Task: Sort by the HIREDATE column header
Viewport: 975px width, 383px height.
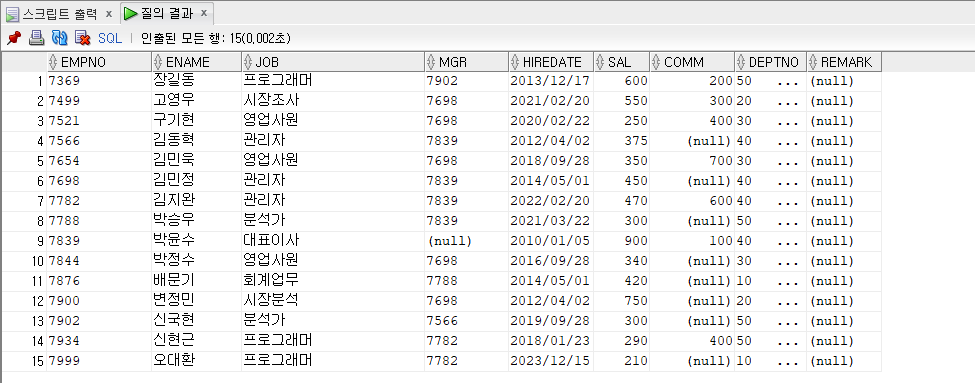Action: (x=551, y=62)
